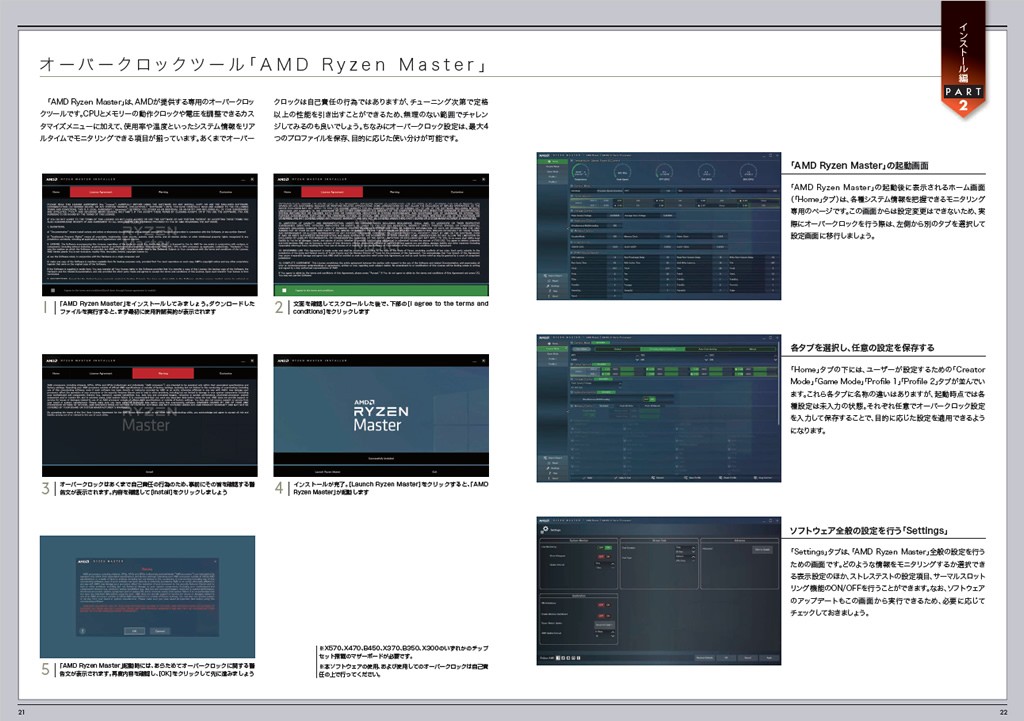Click Import/Export in the startup screen sidebar
This screenshot has width=1024, height=721.
(553, 276)
